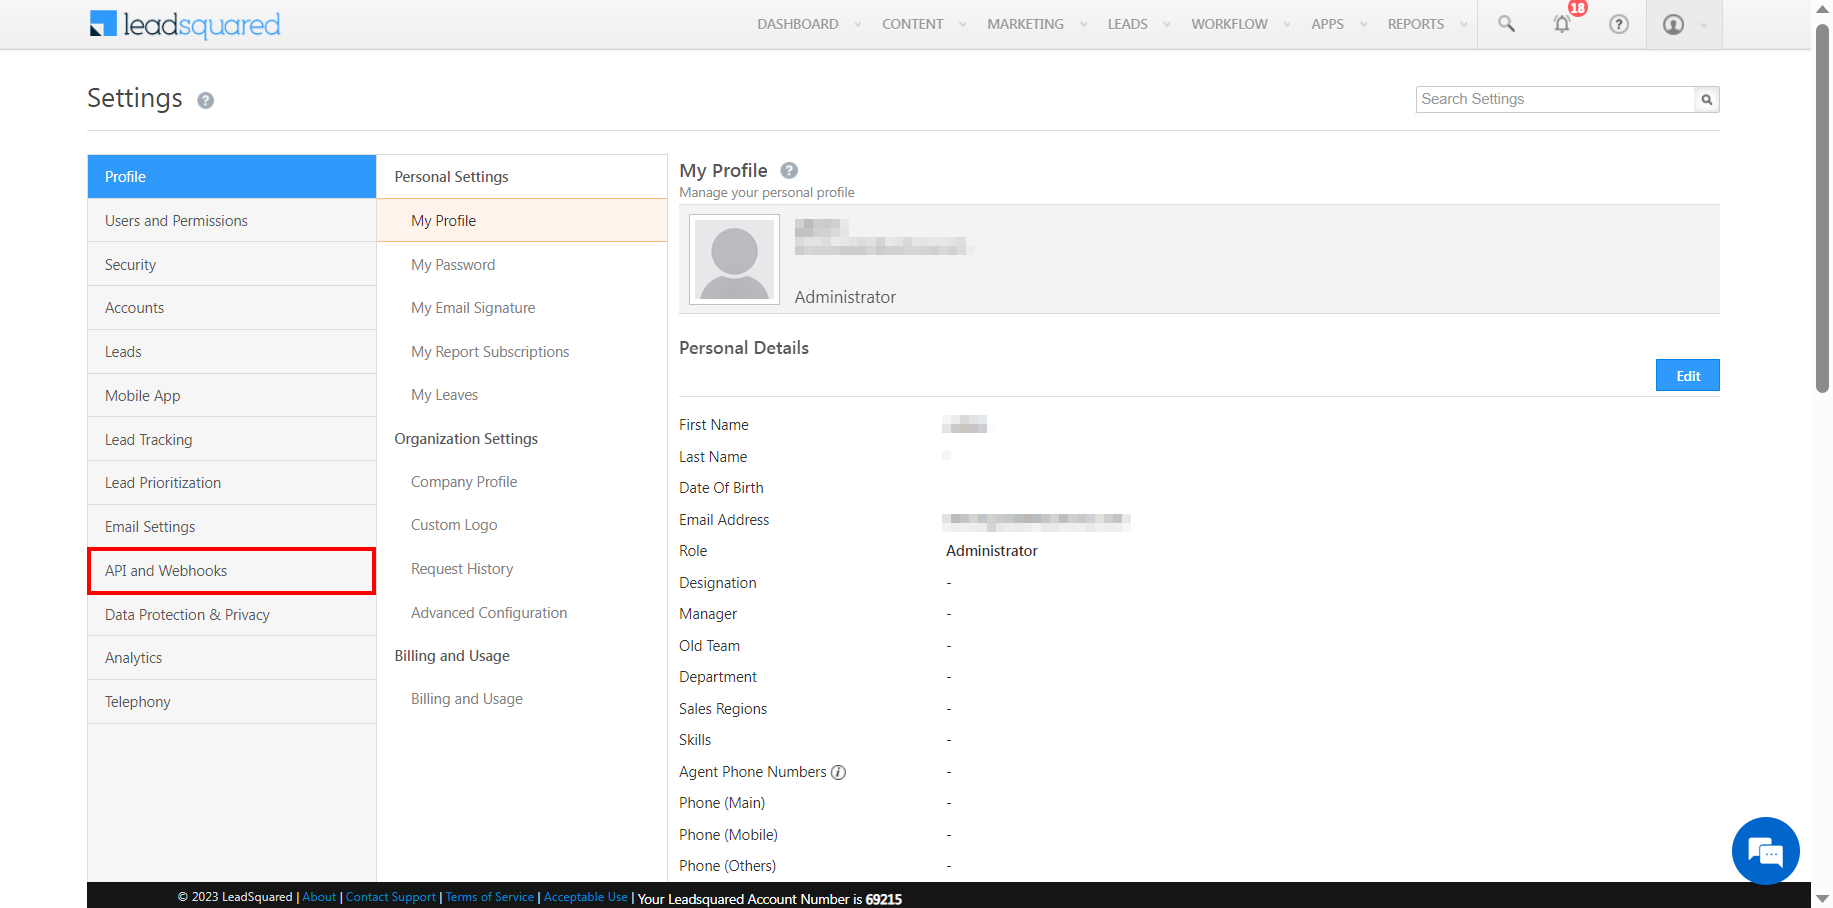The image size is (1833, 908).
Task: Expand the APPS menu arrow
Action: (1363, 25)
